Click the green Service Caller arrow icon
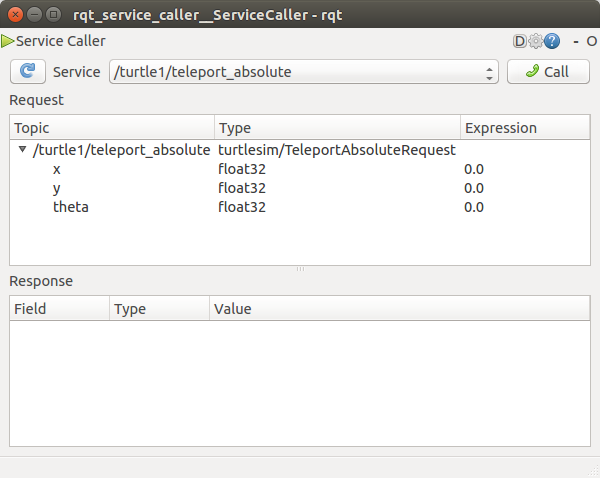 (x=8, y=41)
